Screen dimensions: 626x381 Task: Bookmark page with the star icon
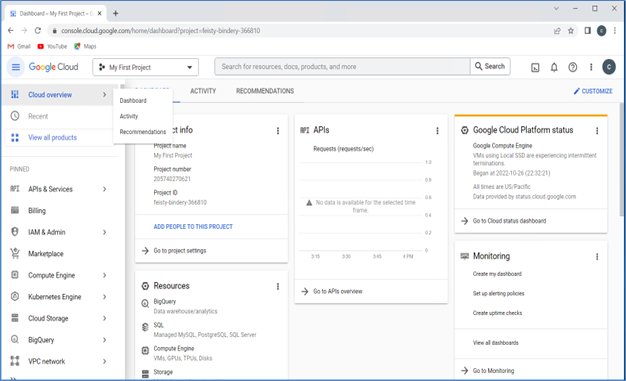tap(571, 31)
